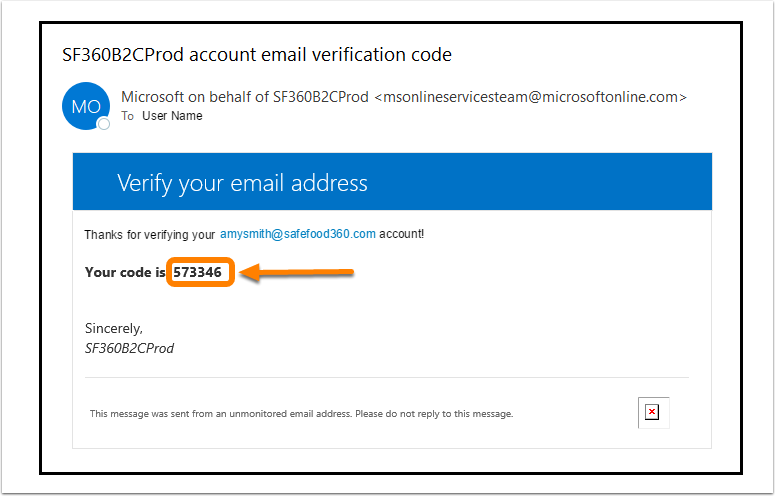Click the italic SF360B2CProd signature
Image resolution: width=775 pixels, height=496 pixels.
tap(130, 348)
